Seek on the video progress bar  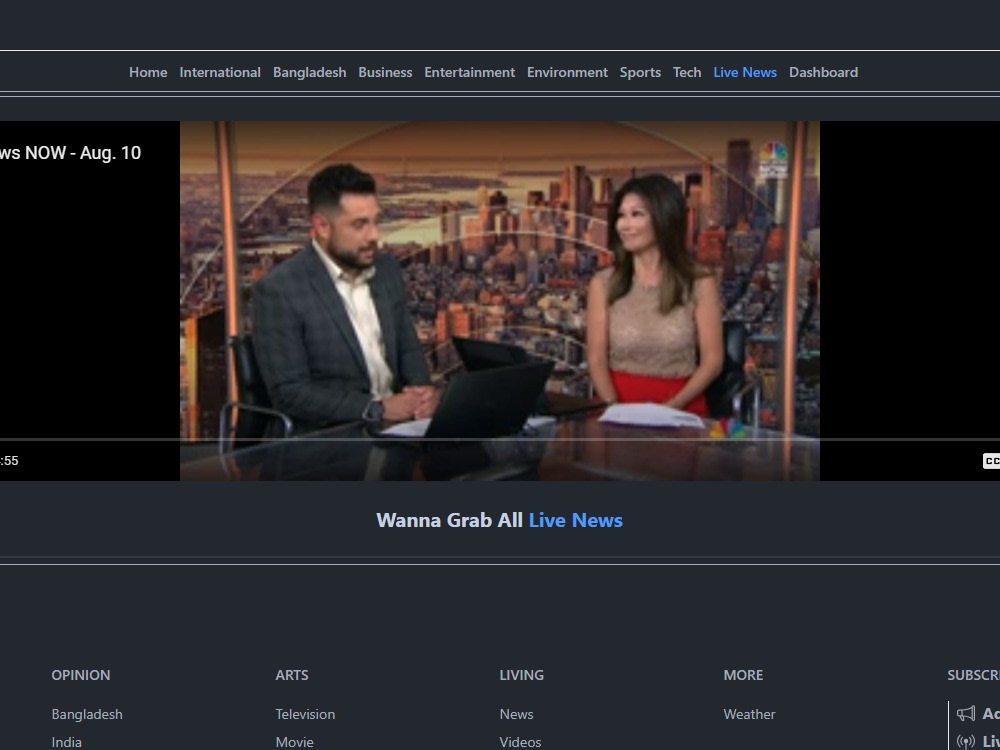(500, 439)
